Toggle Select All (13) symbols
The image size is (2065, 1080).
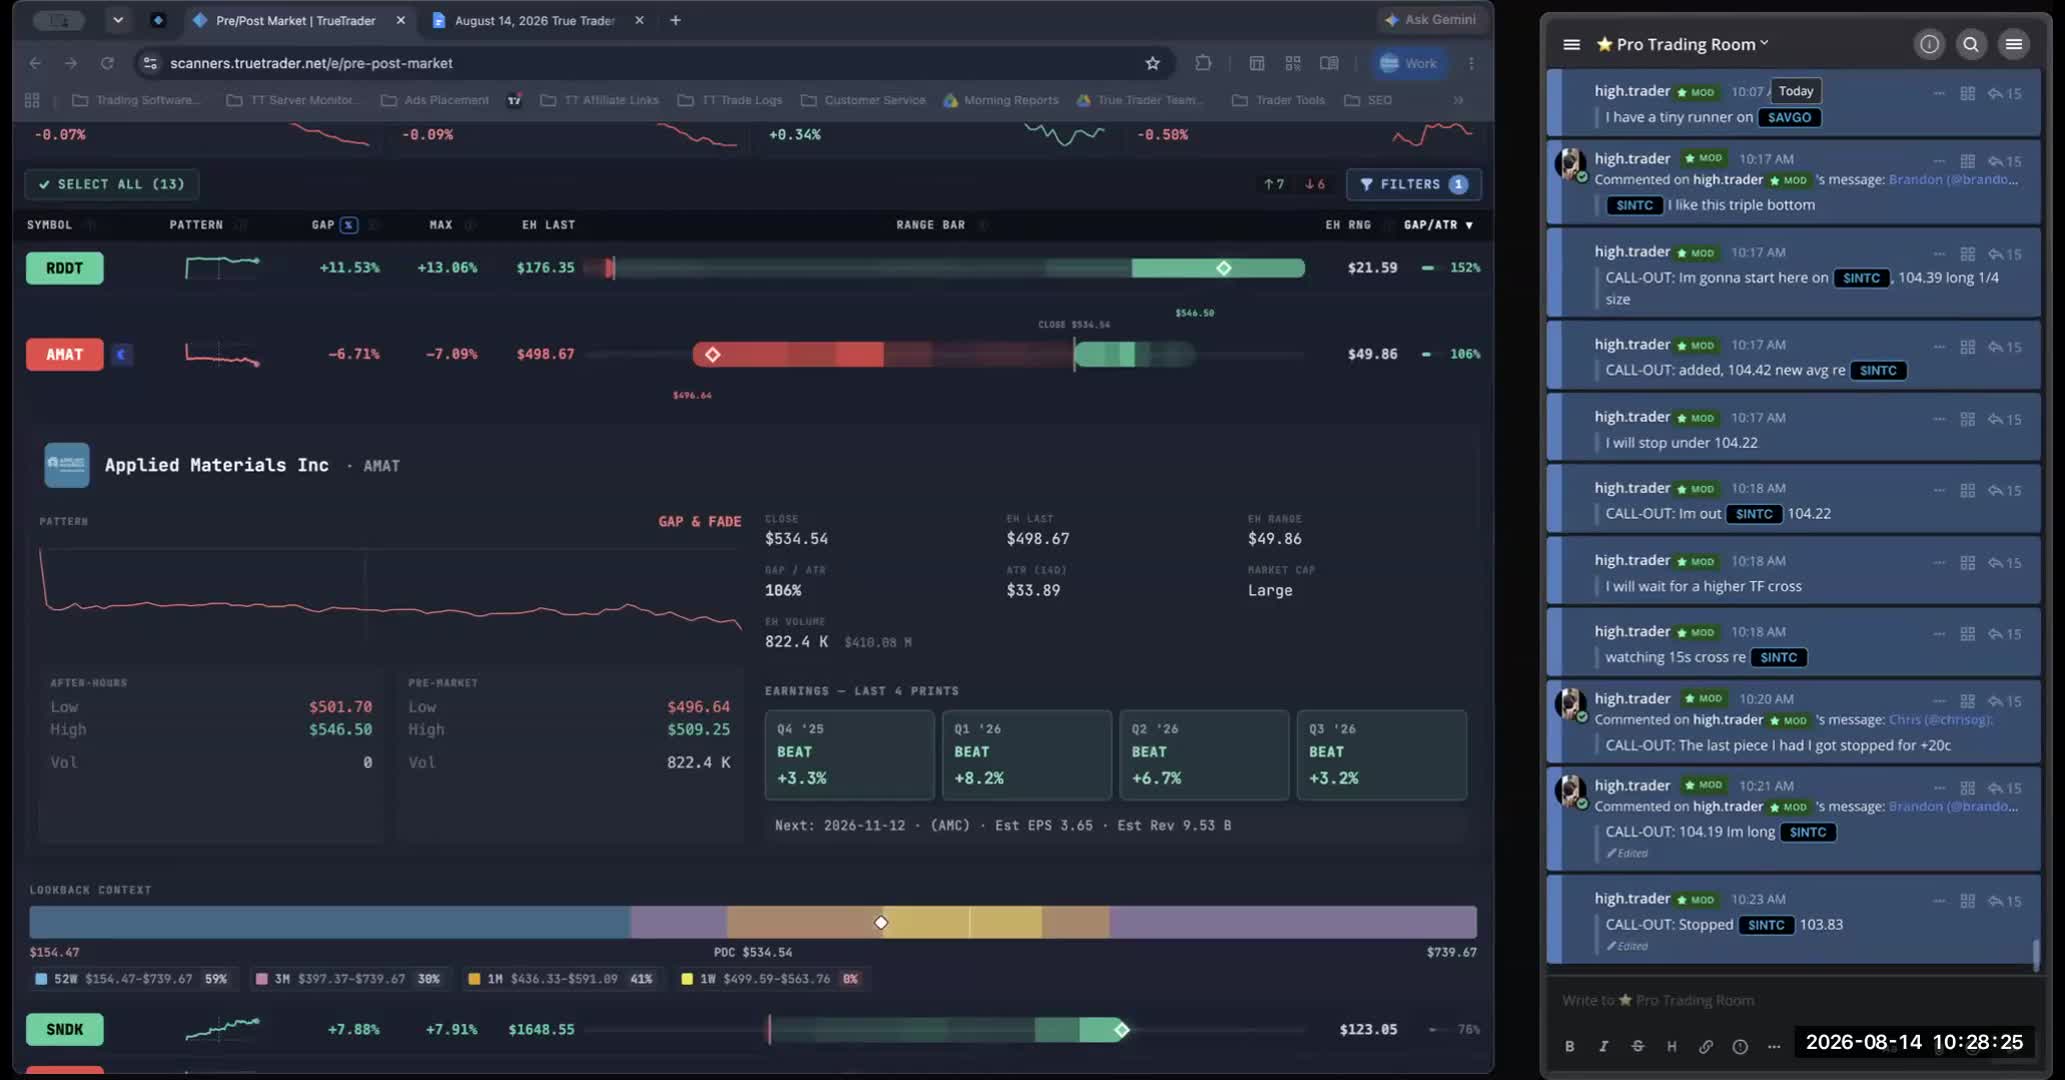[x=112, y=184]
